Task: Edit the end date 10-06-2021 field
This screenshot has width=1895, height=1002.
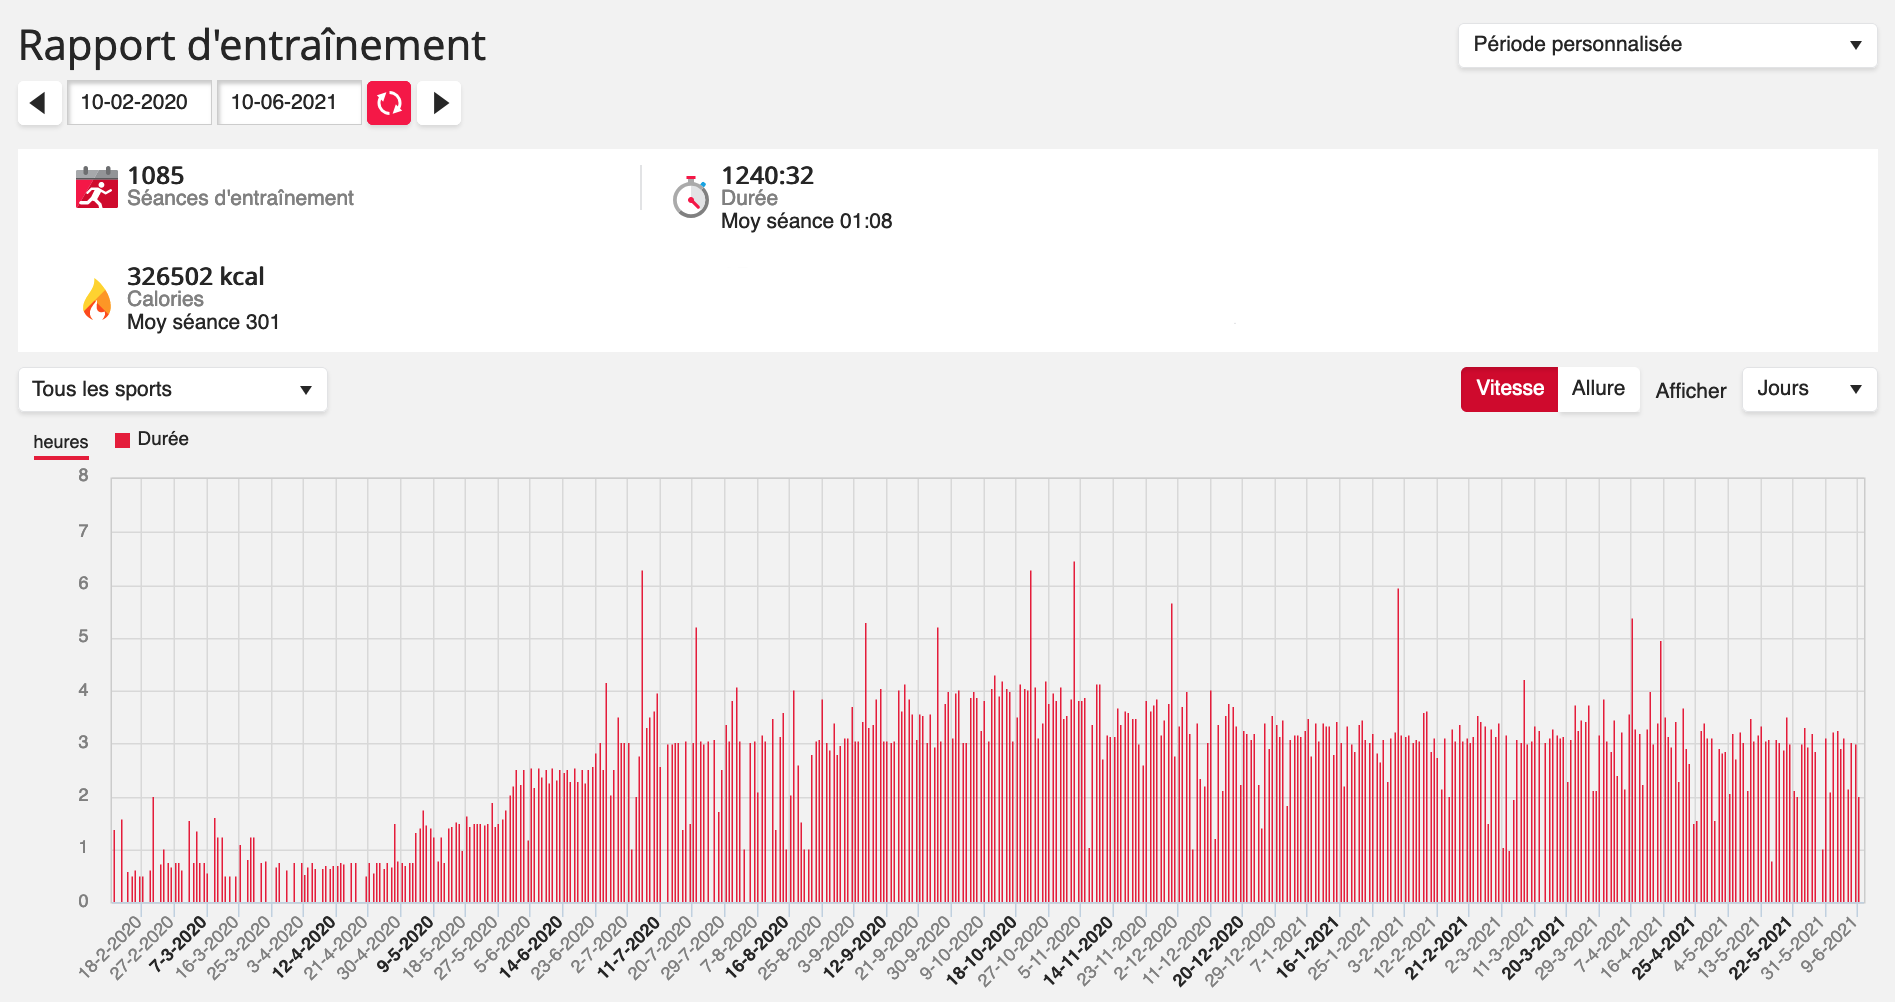Action: coord(289,103)
